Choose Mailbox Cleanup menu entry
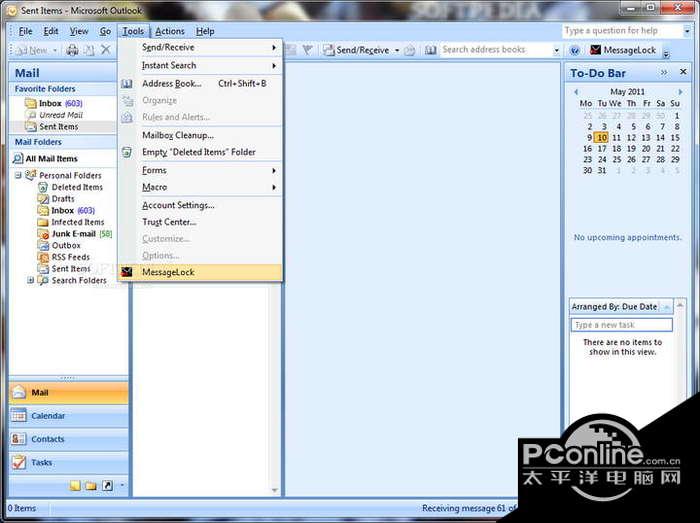The image size is (700, 523). 200,135
